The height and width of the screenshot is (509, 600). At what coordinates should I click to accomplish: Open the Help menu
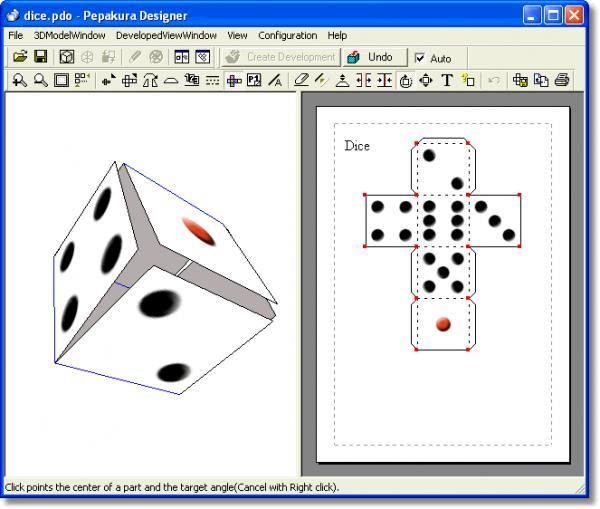[337, 35]
